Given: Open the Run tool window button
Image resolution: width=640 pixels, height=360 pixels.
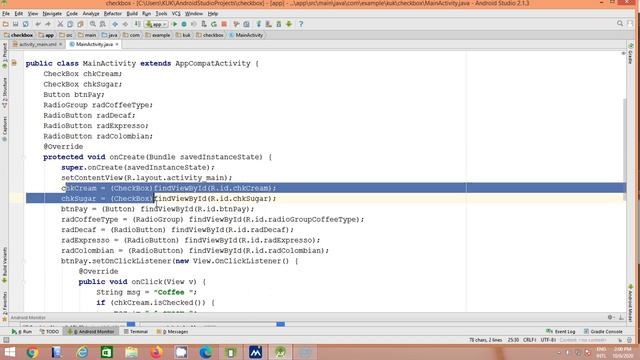Looking at the screenshot, I should (x=22, y=331).
